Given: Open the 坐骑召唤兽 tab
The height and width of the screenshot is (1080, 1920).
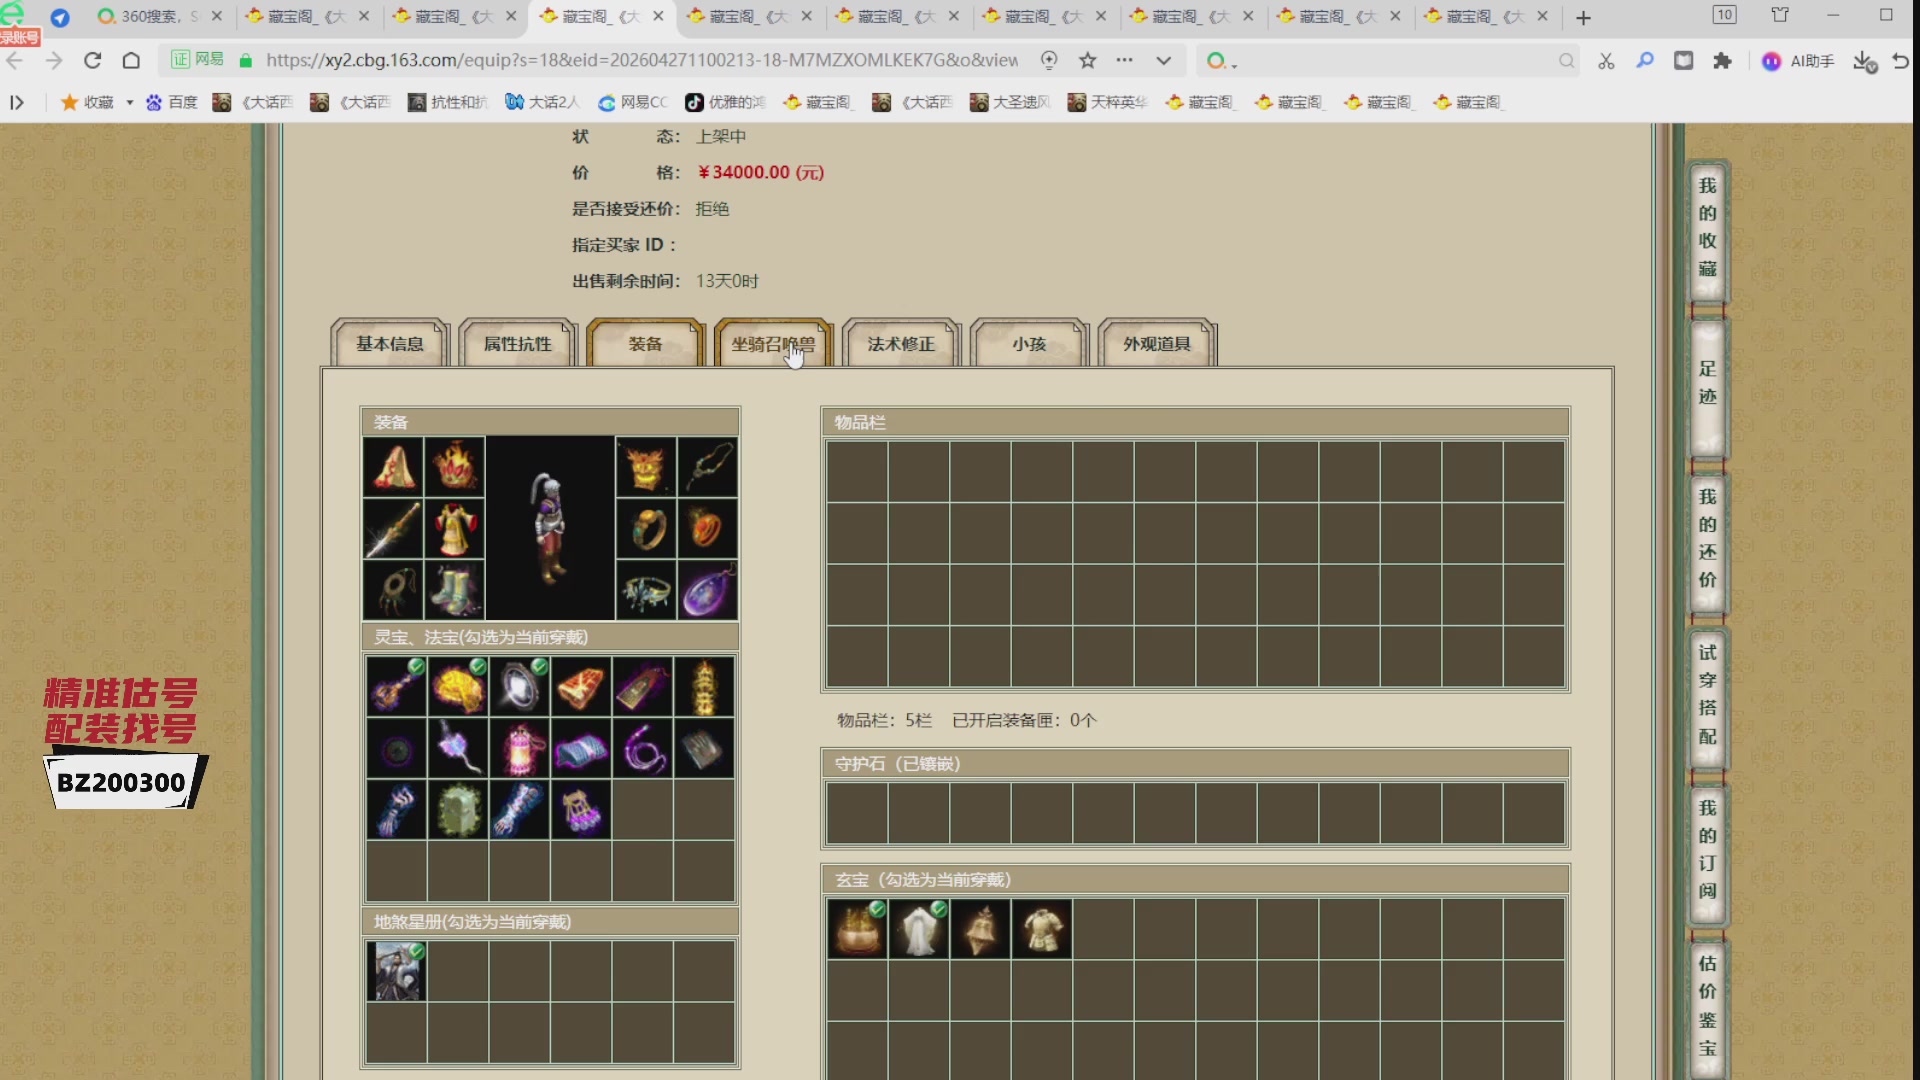Looking at the screenshot, I should click(773, 344).
